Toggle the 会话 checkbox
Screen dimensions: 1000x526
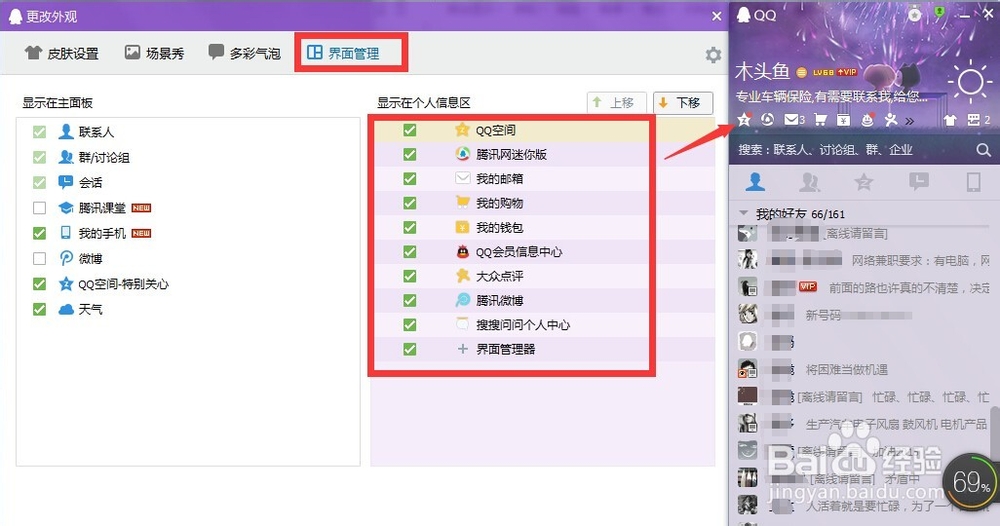(40, 182)
